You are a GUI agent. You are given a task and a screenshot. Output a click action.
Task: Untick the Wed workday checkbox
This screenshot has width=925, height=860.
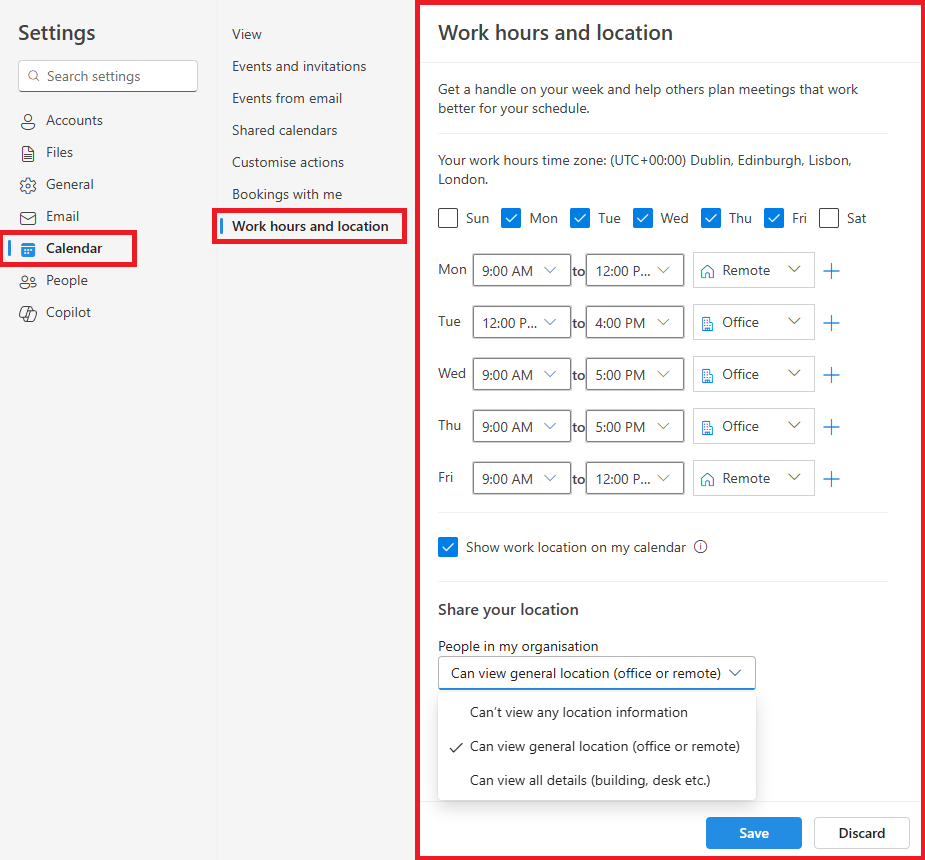click(643, 218)
